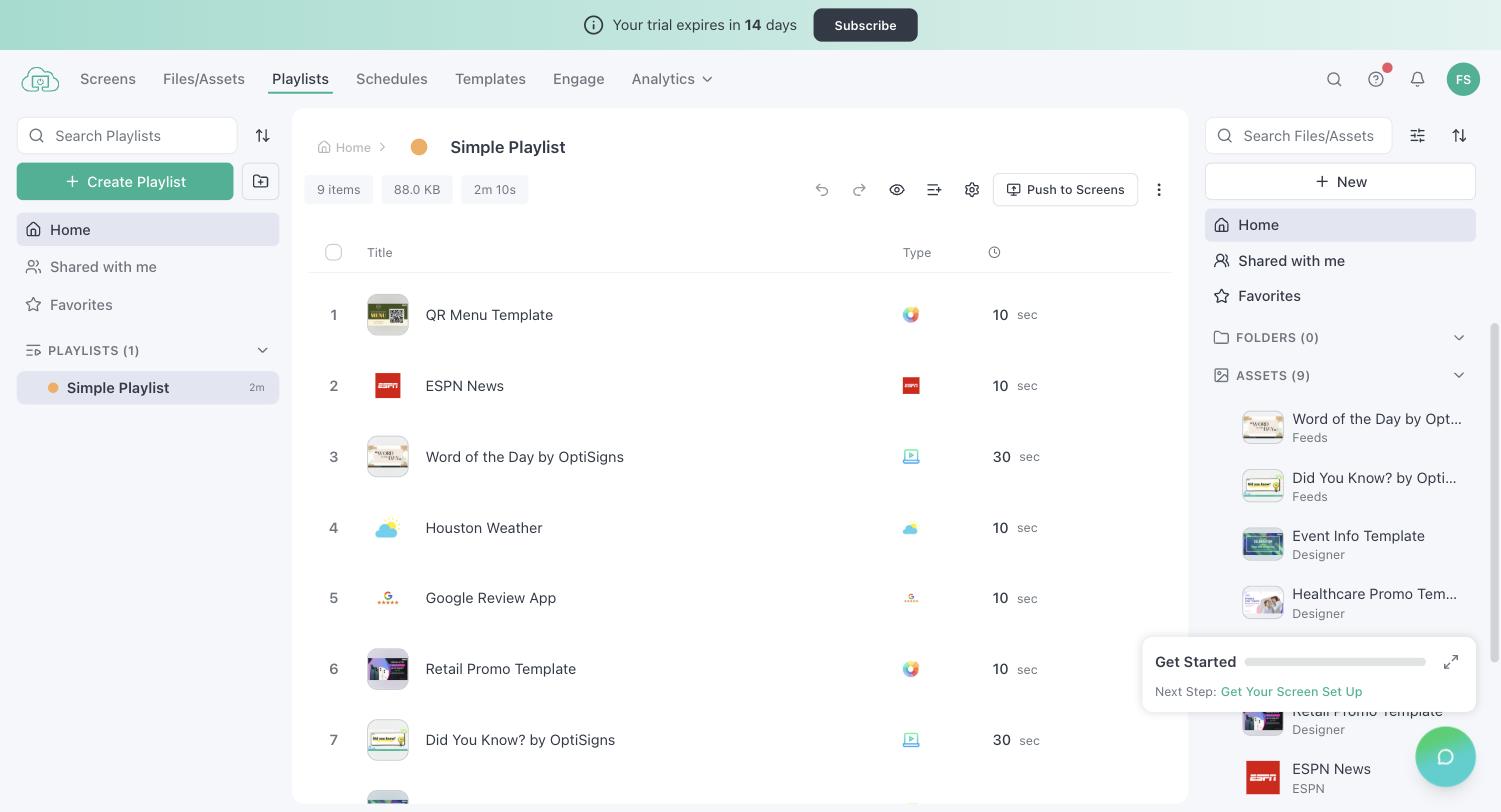Expand the Get Started panel
1501x812 pixels.
(1451, 662)
